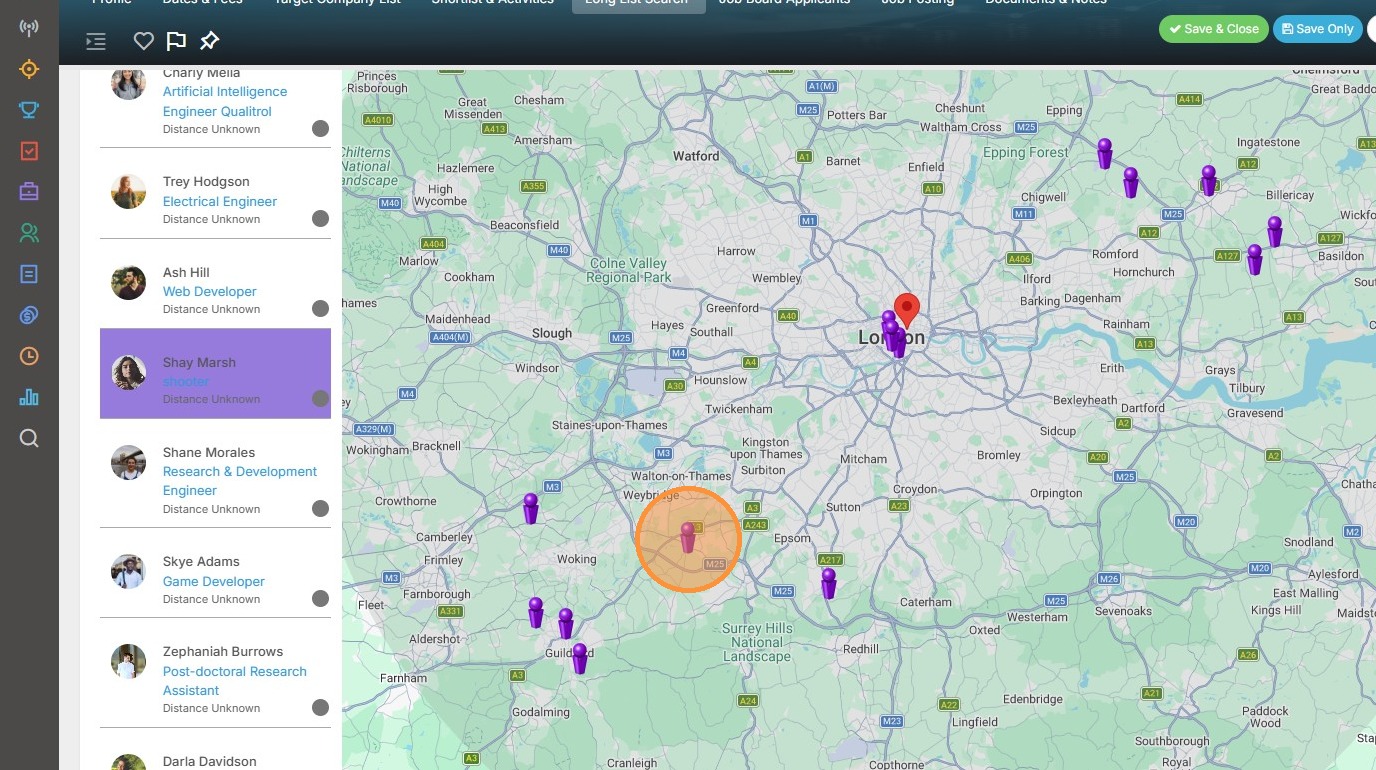This screenshot has width=1376, height=770.
Task: Open the orange clock sidebar icon
Action: (x=29, y=356)
